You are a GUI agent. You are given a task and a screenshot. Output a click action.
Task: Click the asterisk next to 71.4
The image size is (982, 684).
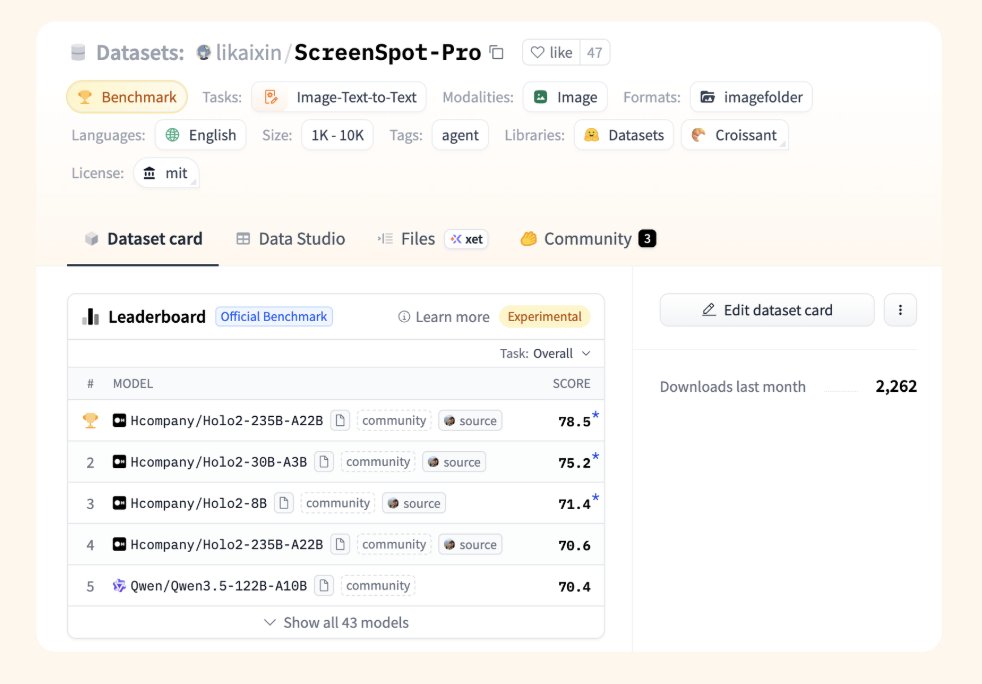coord(596,498)
